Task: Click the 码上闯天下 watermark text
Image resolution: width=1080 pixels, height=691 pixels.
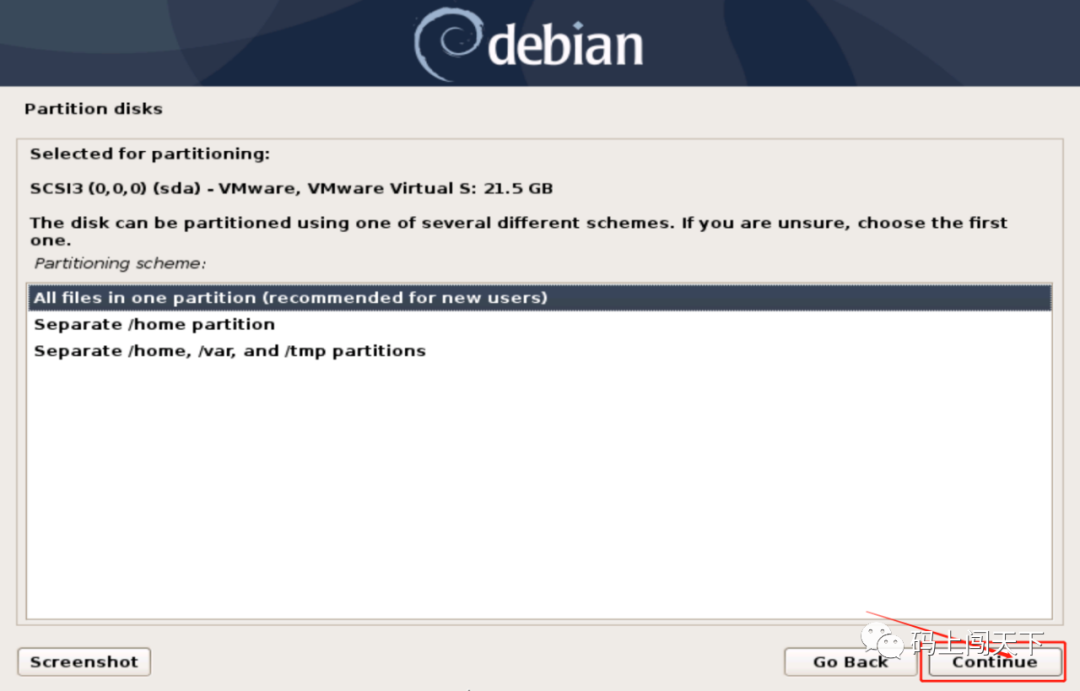Action: click(978, 643)
